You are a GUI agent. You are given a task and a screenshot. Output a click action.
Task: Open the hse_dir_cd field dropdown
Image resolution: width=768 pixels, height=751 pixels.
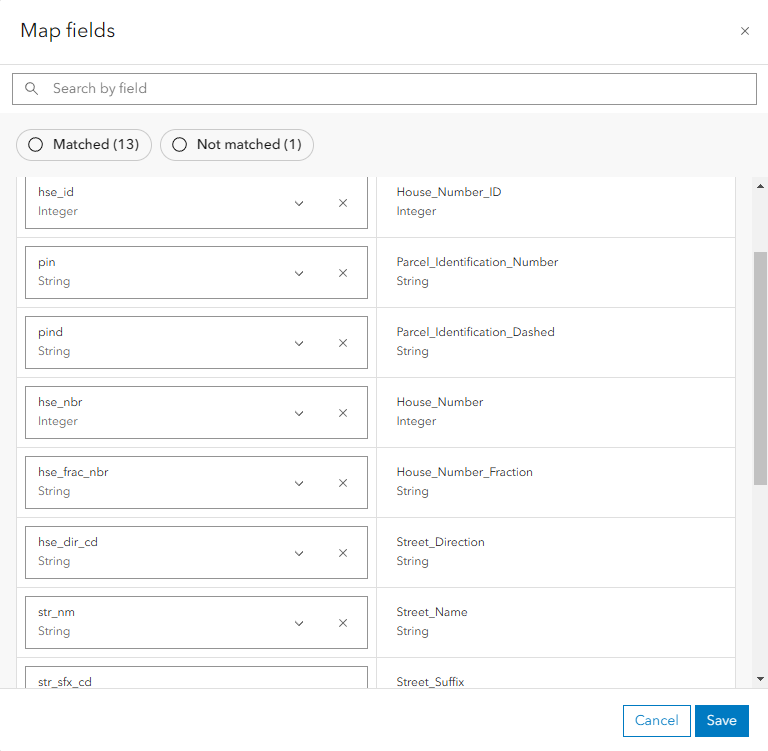299,553
